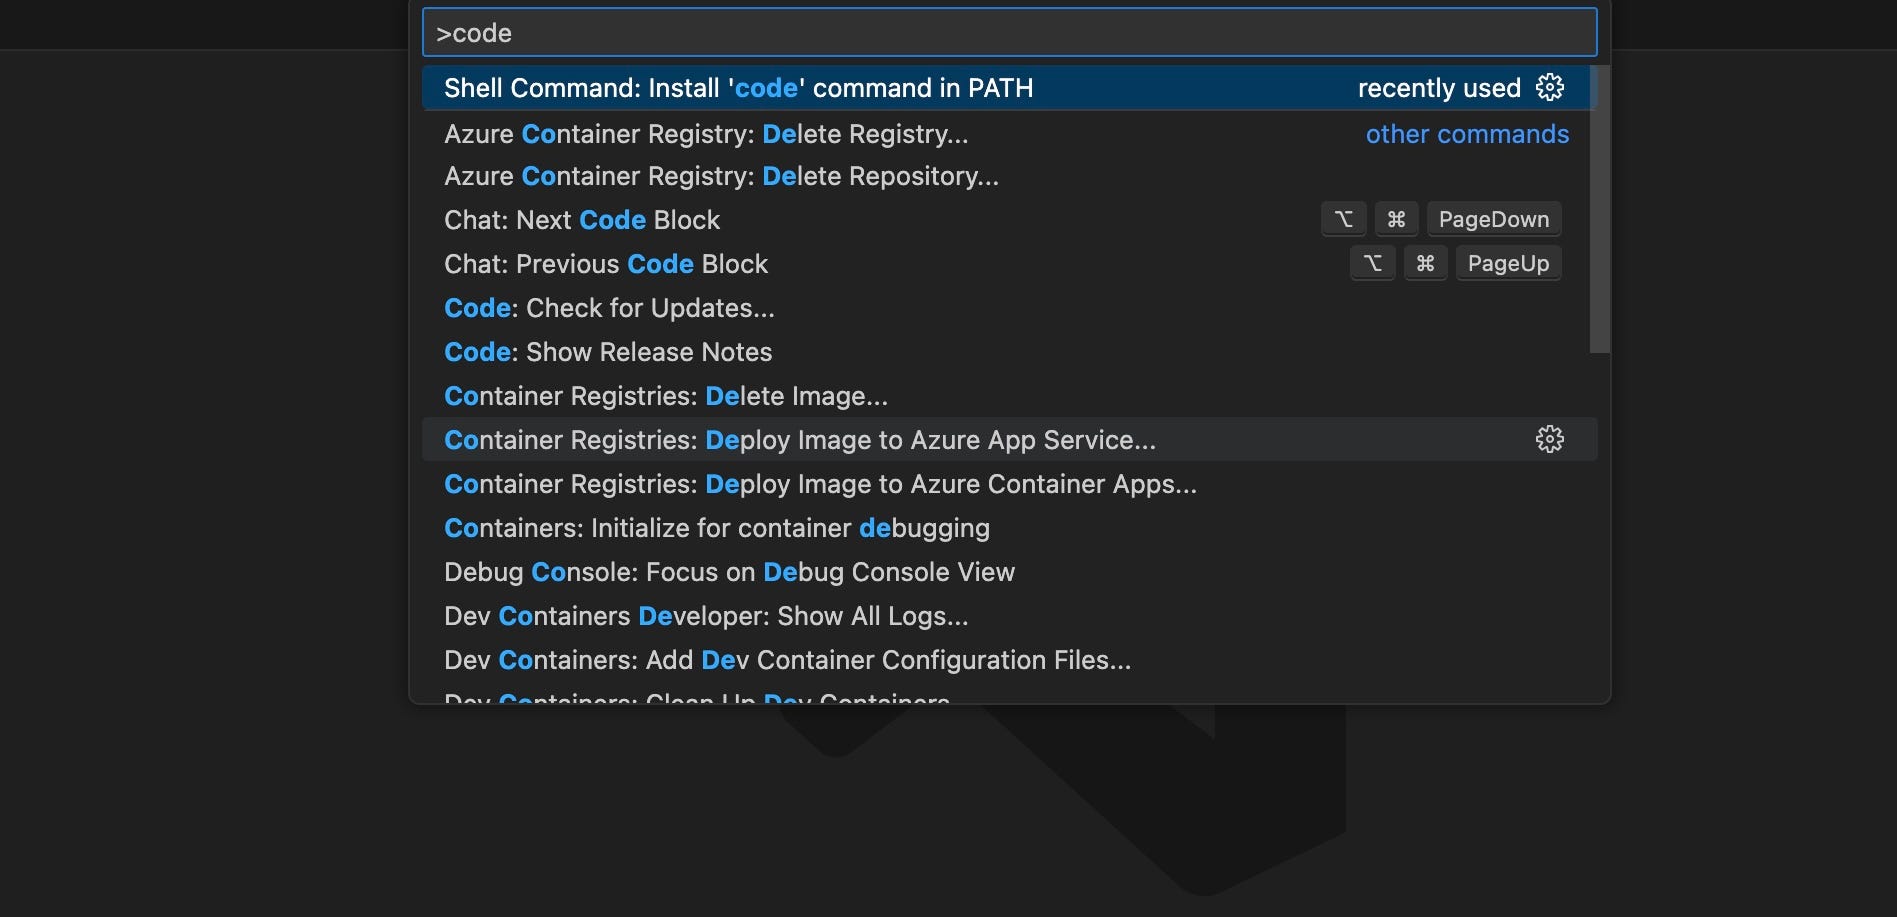Run Shell Command: Install 'code' command in PATH
This screenshot has height=917, width=1897.
(x=738, y=88)
